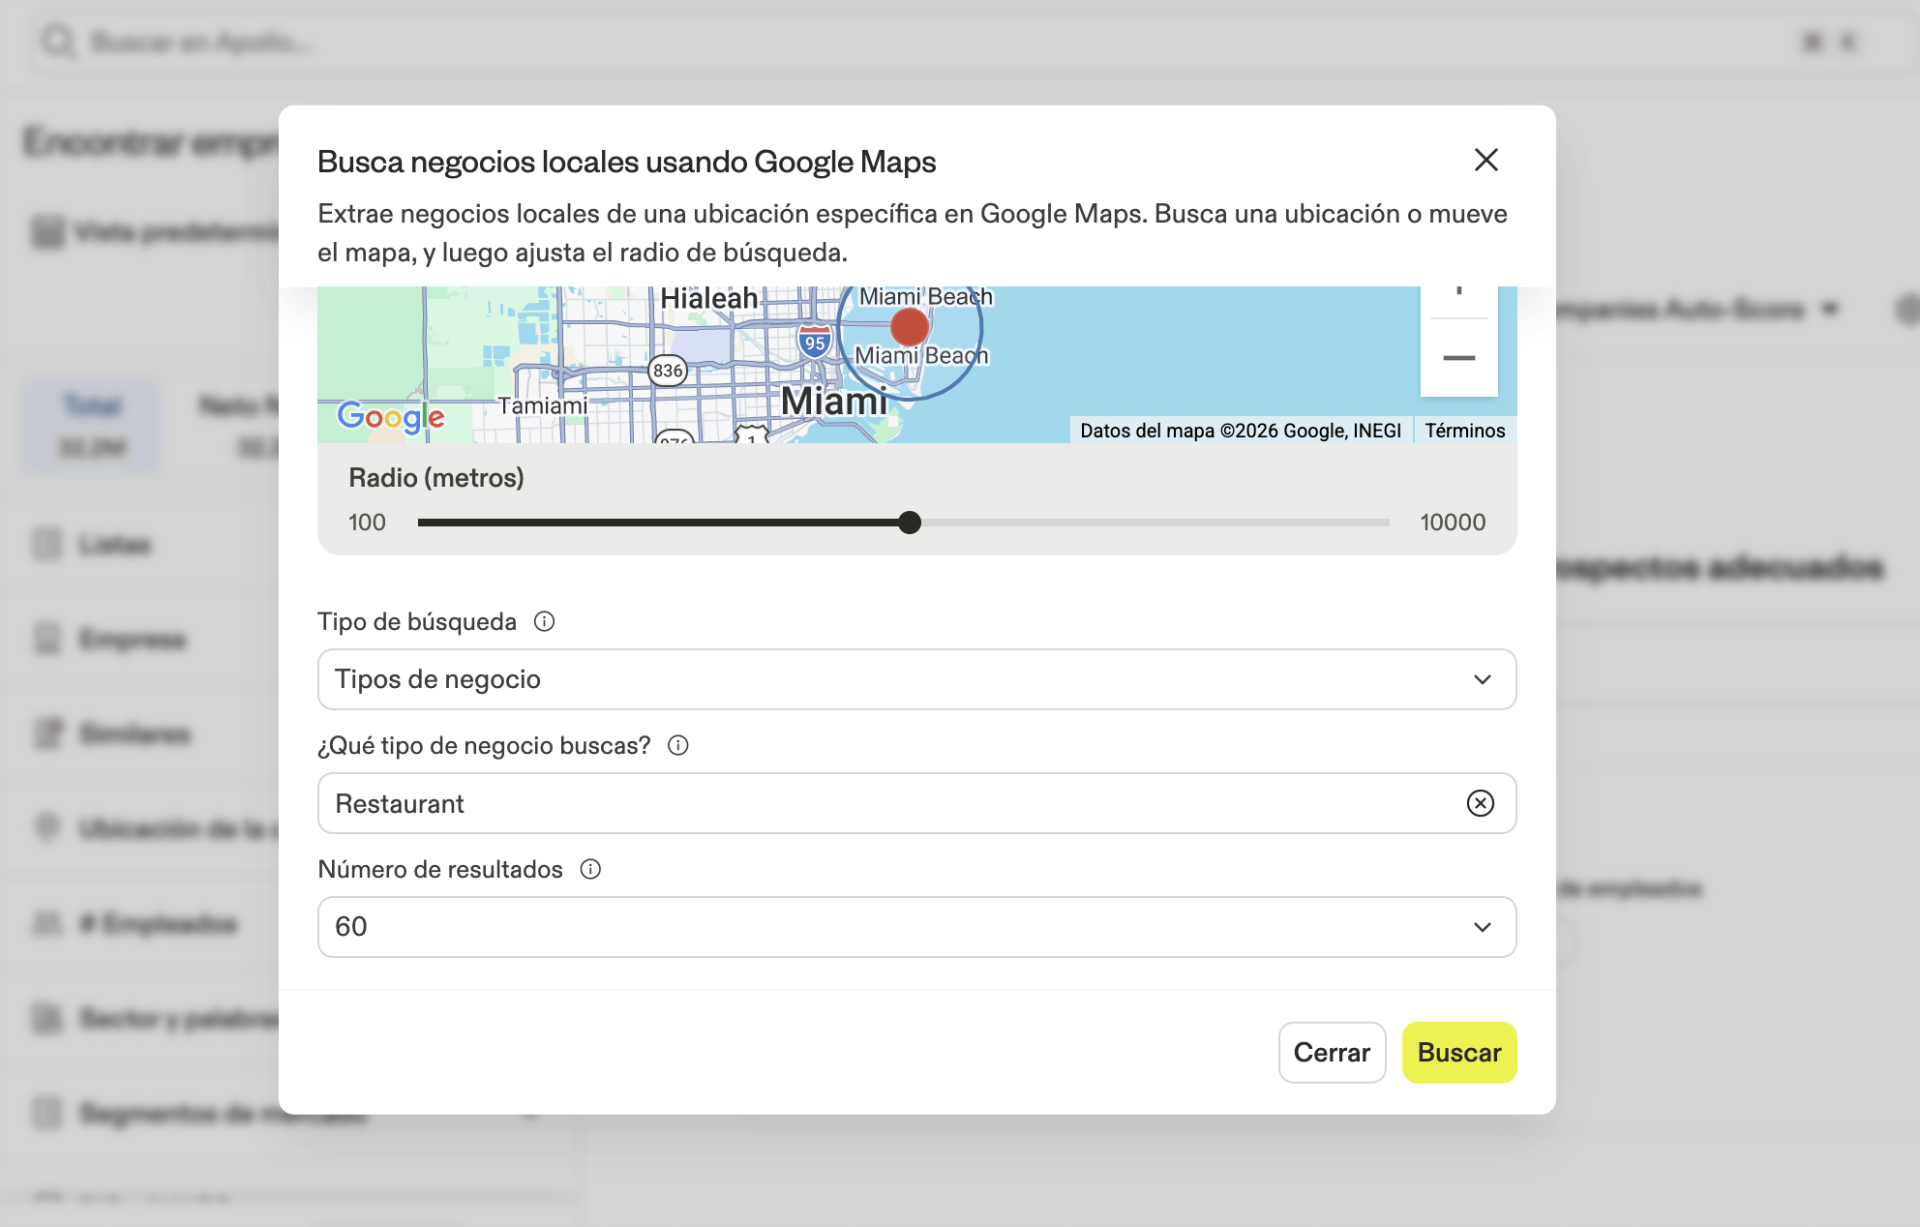Clear the Restaurant field with X icon
Screen dimensions: 1920x1227
tap(1480, 804)
